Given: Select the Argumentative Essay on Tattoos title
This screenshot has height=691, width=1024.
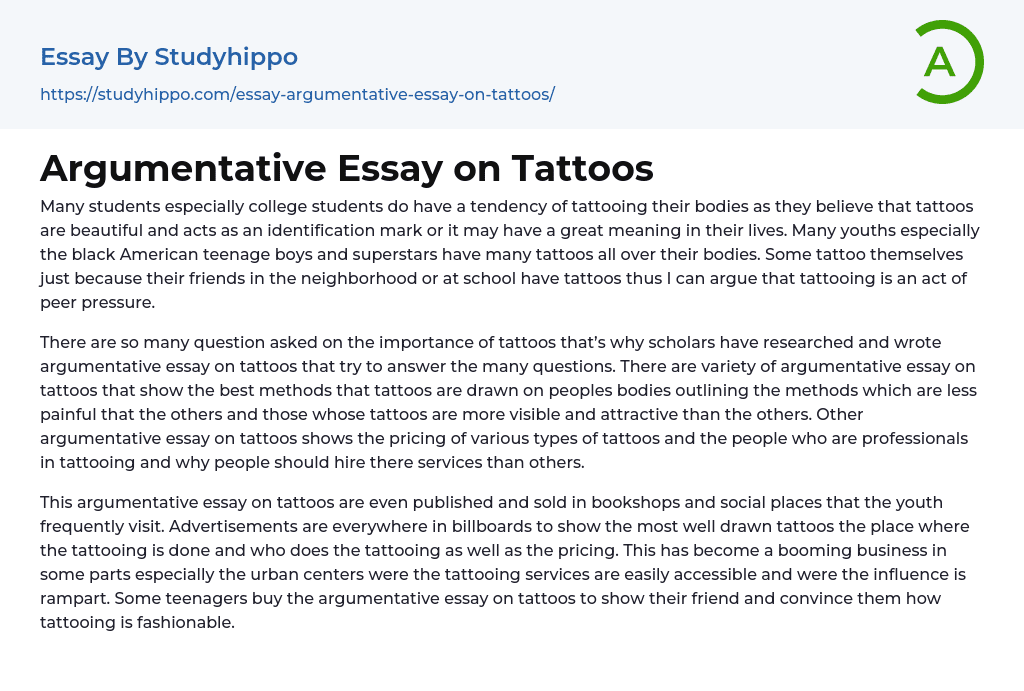Looking at the screenshot, I should point(346,168).
